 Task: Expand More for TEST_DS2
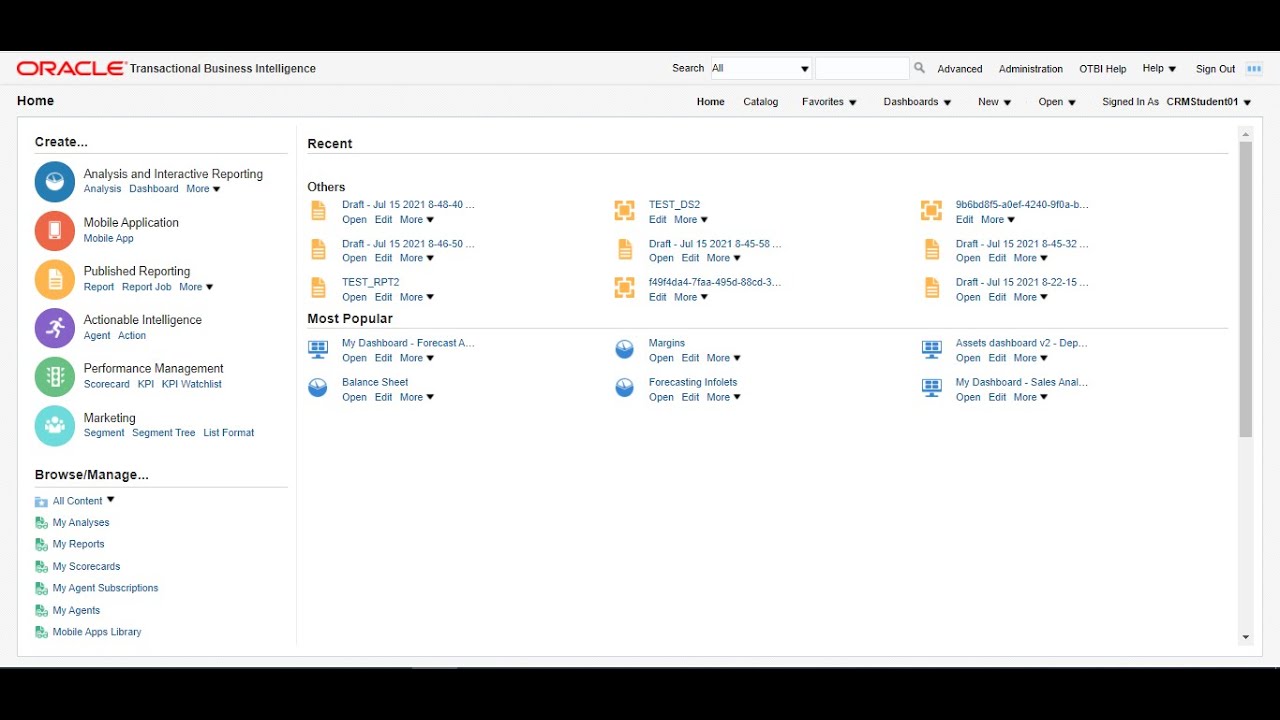pos(691,220)
